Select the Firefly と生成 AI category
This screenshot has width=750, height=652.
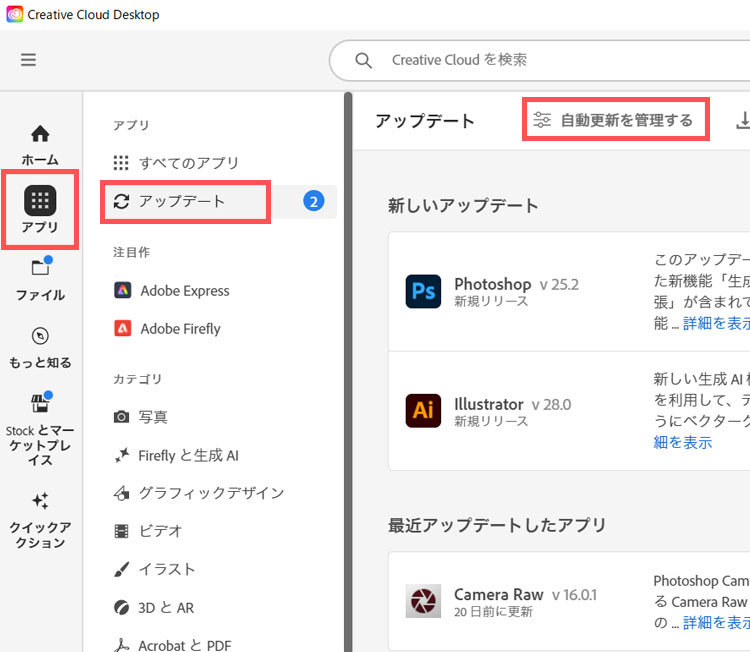[x=176, y=455]
